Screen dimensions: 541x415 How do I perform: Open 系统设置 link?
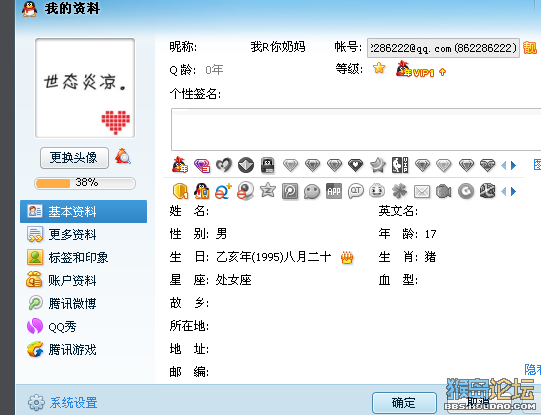(x=73, y=403)
